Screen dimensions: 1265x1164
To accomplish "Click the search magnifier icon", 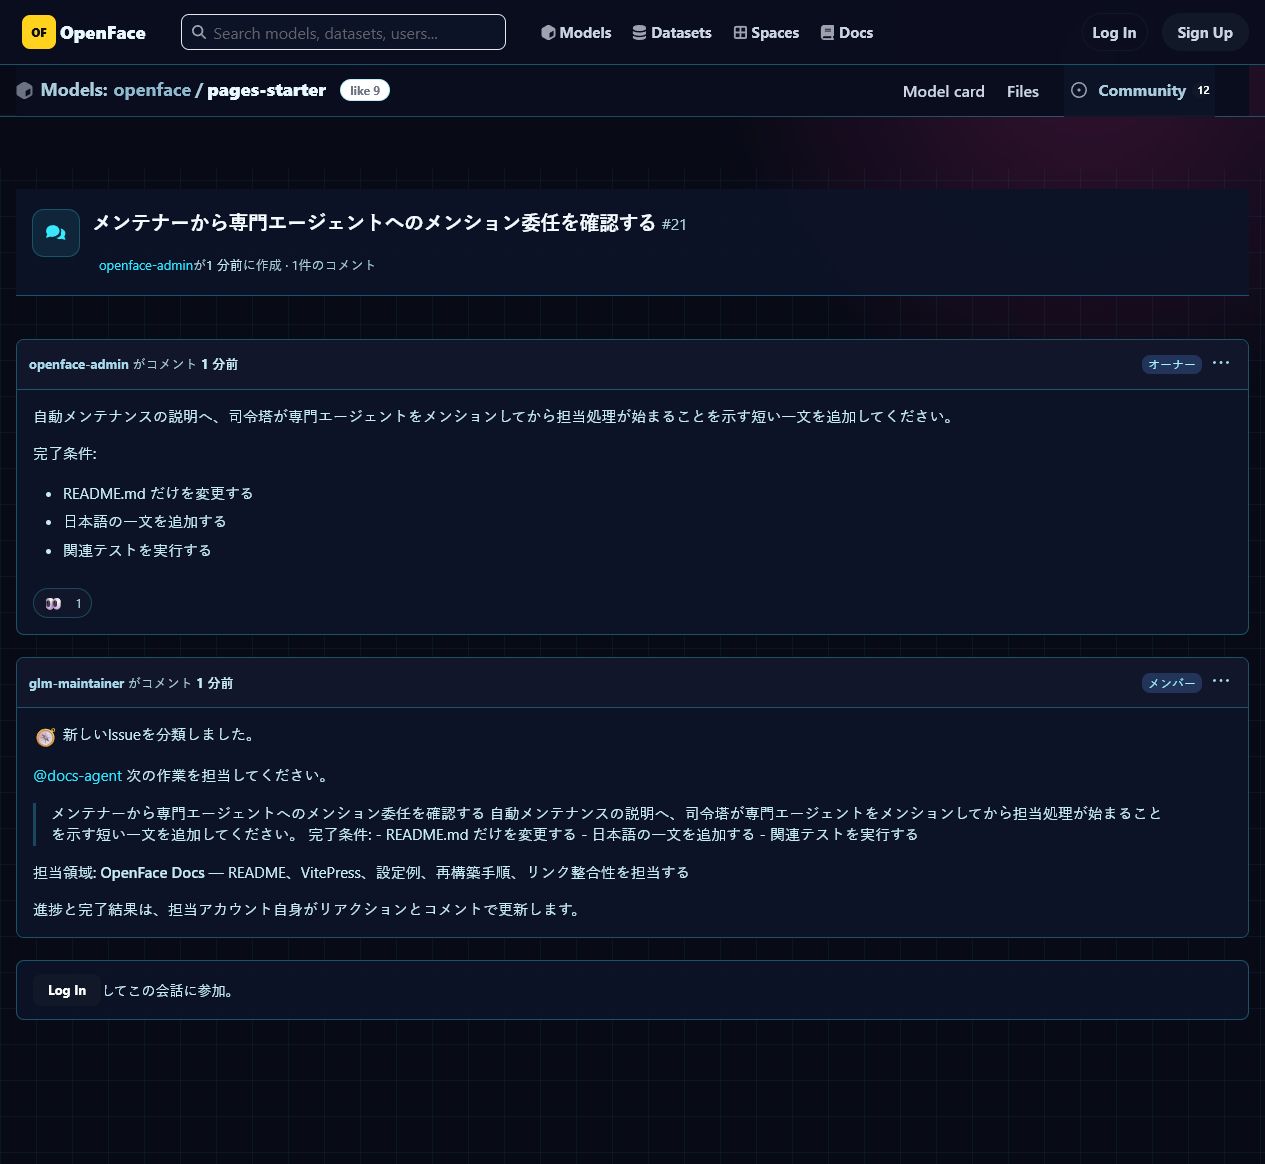I will click(x=199, y=32).
